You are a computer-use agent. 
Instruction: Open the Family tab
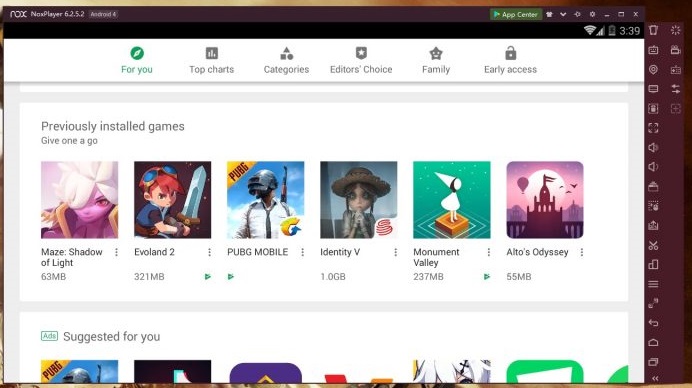point(436,60)
